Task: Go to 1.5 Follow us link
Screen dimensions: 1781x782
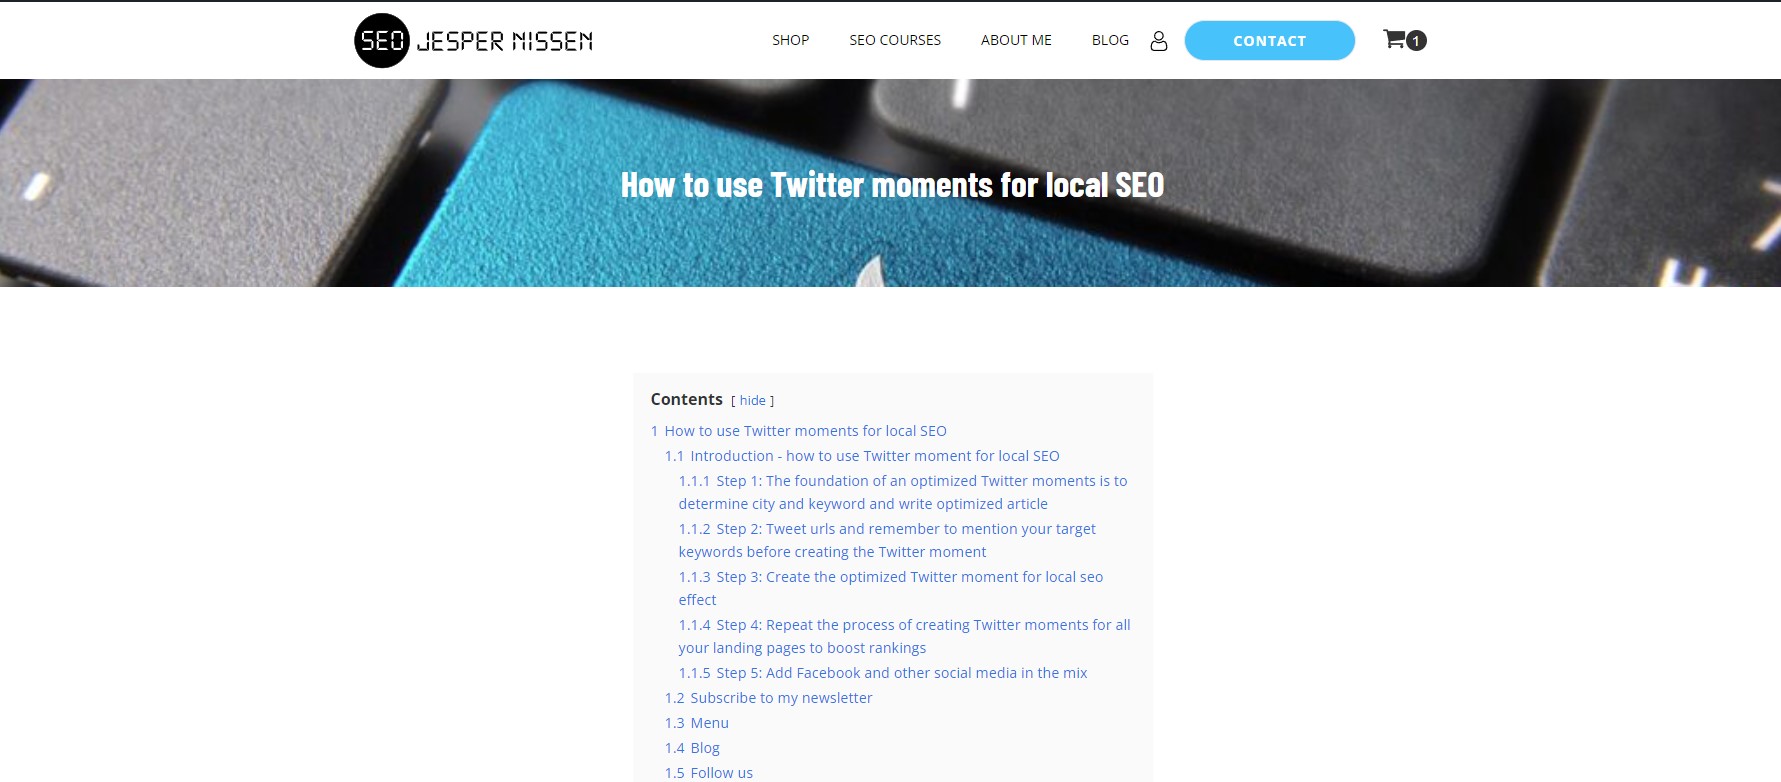Action: (x=721, y=773)
